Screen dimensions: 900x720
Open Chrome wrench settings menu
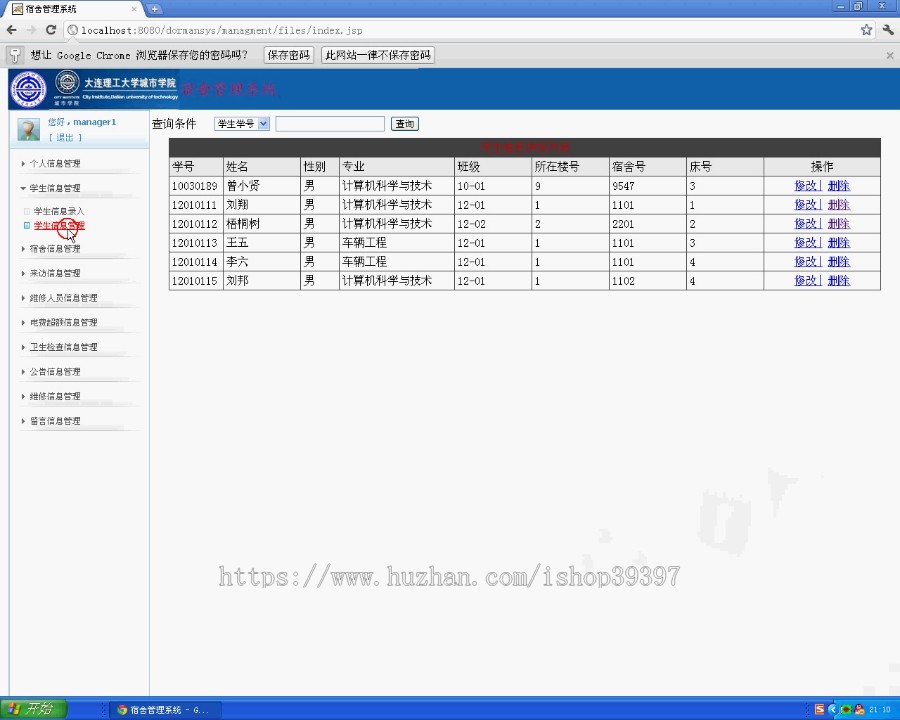click(x=888, y=30)
